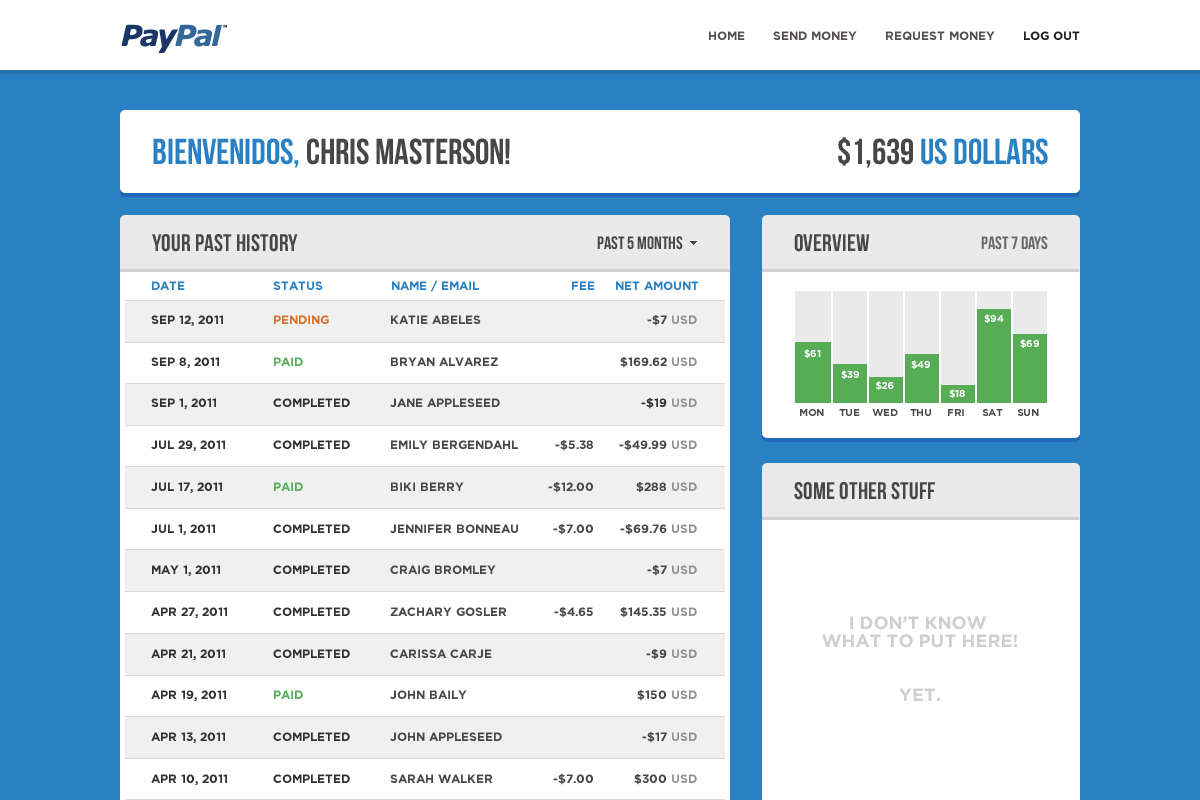This screenshot has height=800, width=1200.
Task: Open the Send Money page
Action: coord(814,36)
